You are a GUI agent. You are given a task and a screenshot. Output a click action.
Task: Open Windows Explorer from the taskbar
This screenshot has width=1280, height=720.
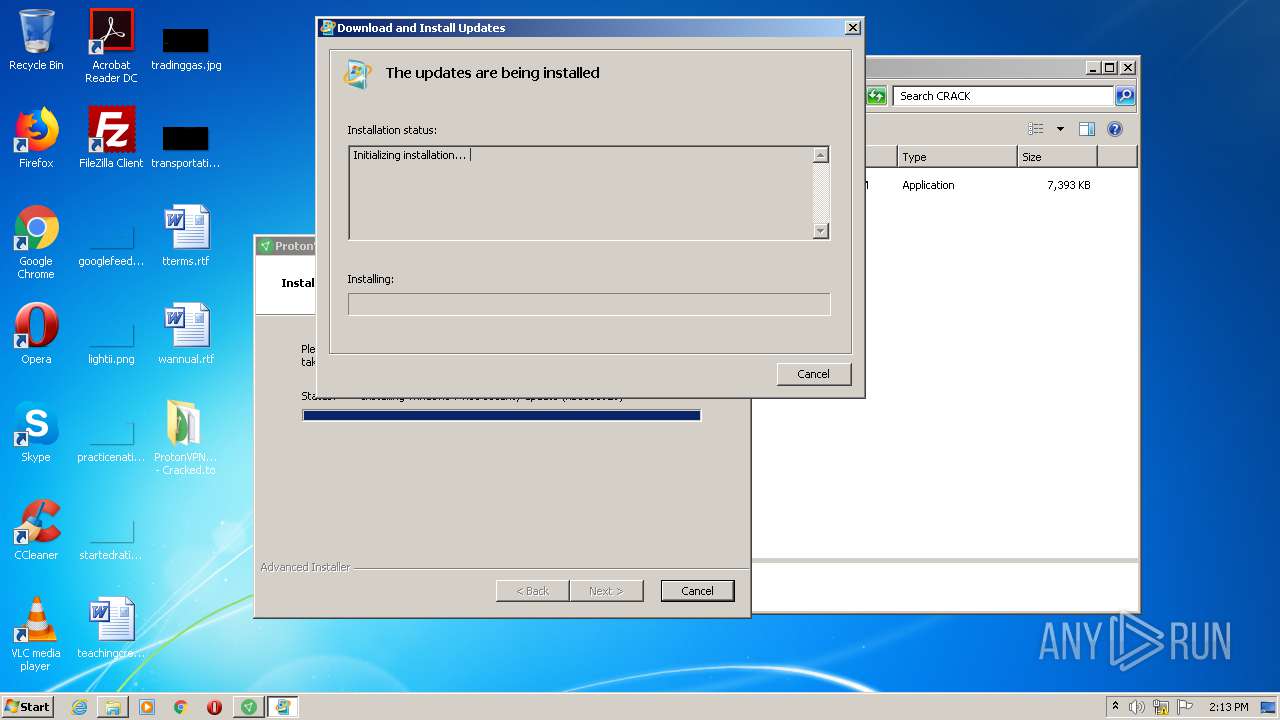tap(113, 707)
